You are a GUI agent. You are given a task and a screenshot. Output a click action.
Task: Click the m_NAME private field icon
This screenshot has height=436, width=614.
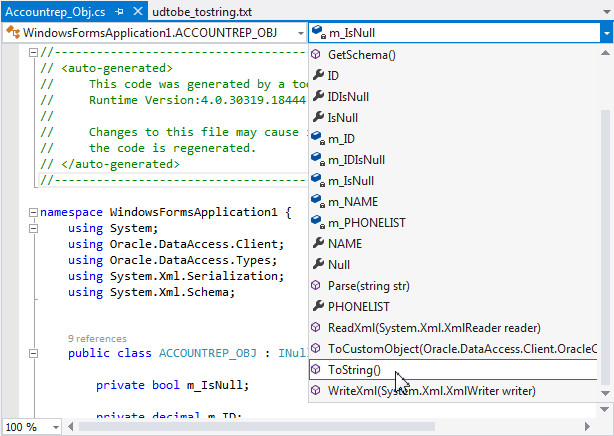[318, 201]
